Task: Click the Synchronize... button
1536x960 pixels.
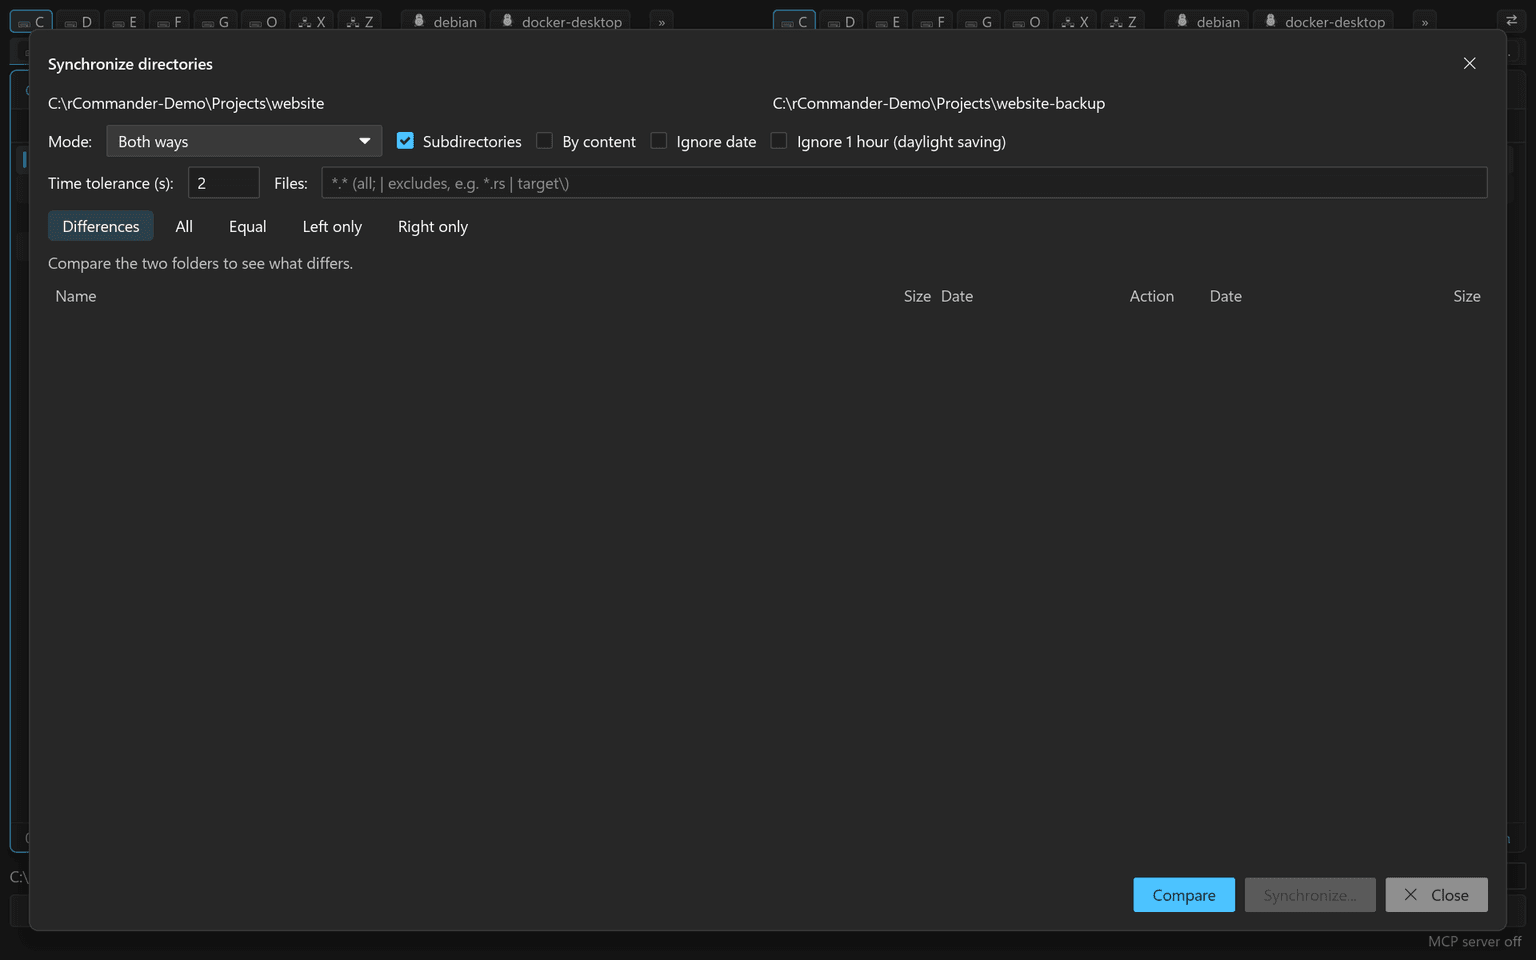Action: (x=1310, y=895)
